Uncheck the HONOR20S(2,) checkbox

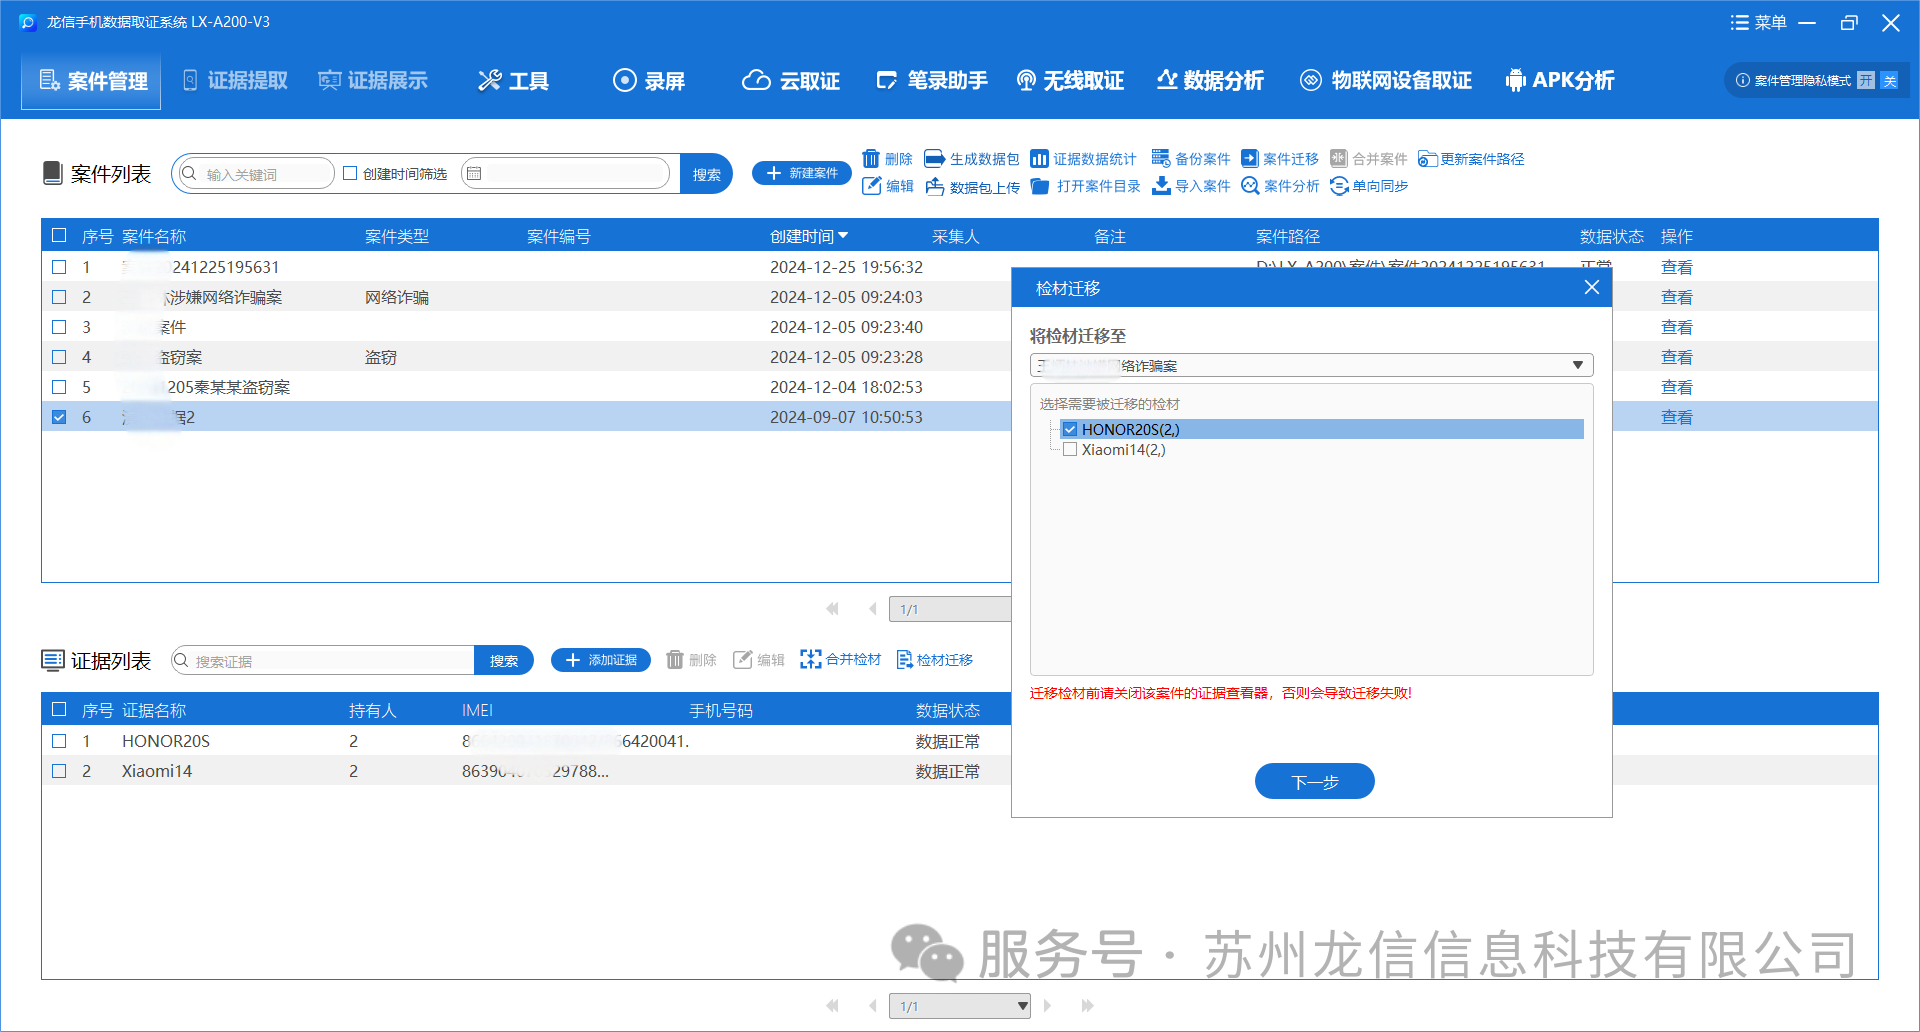click(x=1070, y=430)
